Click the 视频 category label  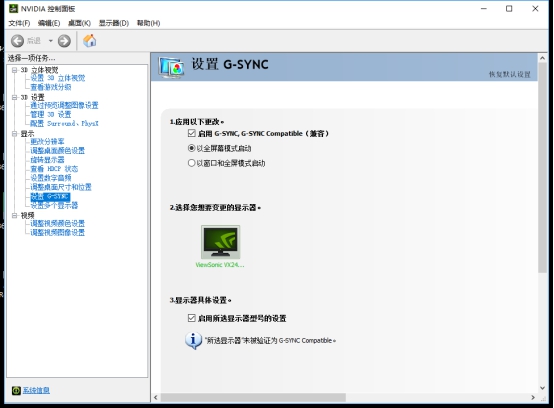27,215
